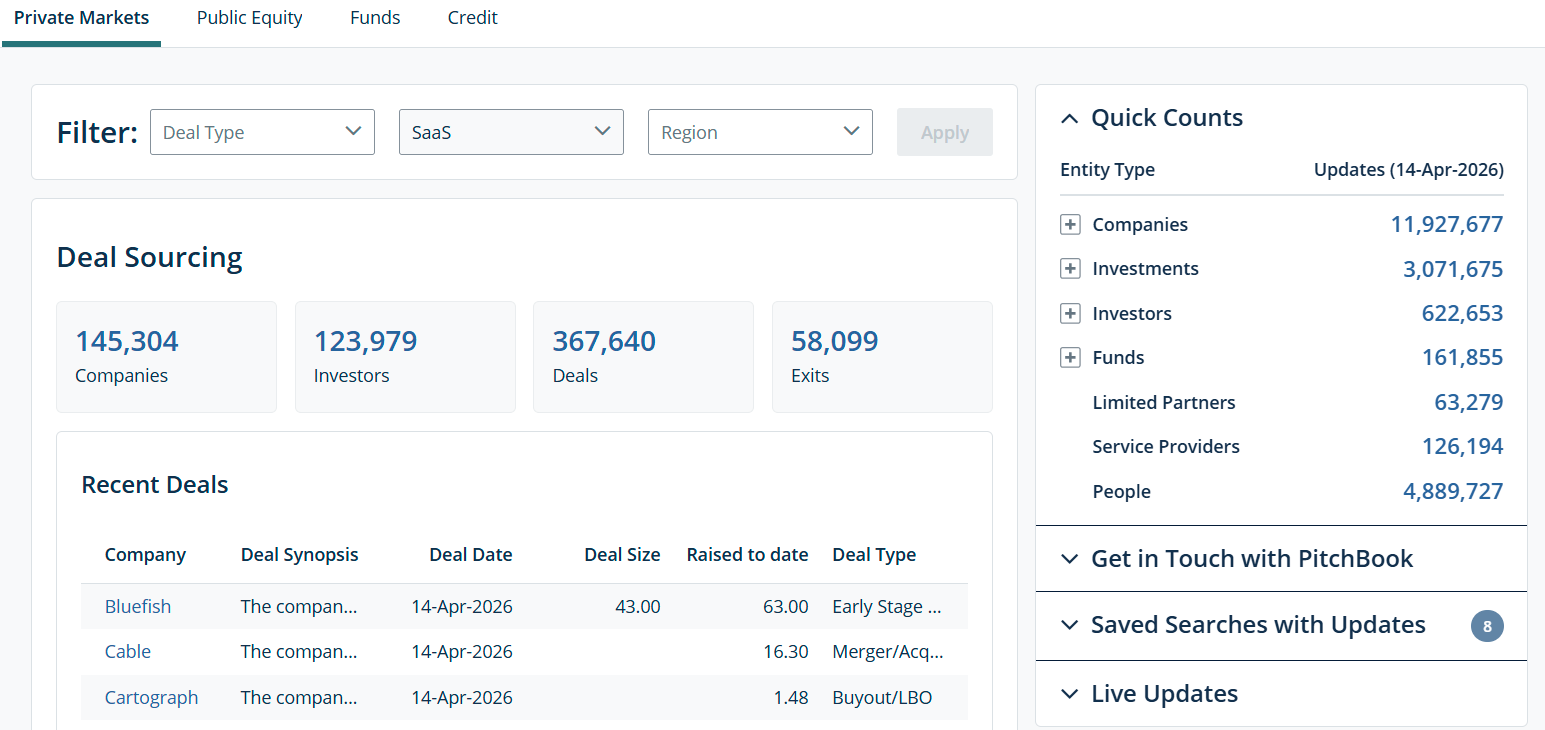Expand the Companies row plus icon
The width and height of the screenshot is (1545, 730).
click(x=1070, y=224)
